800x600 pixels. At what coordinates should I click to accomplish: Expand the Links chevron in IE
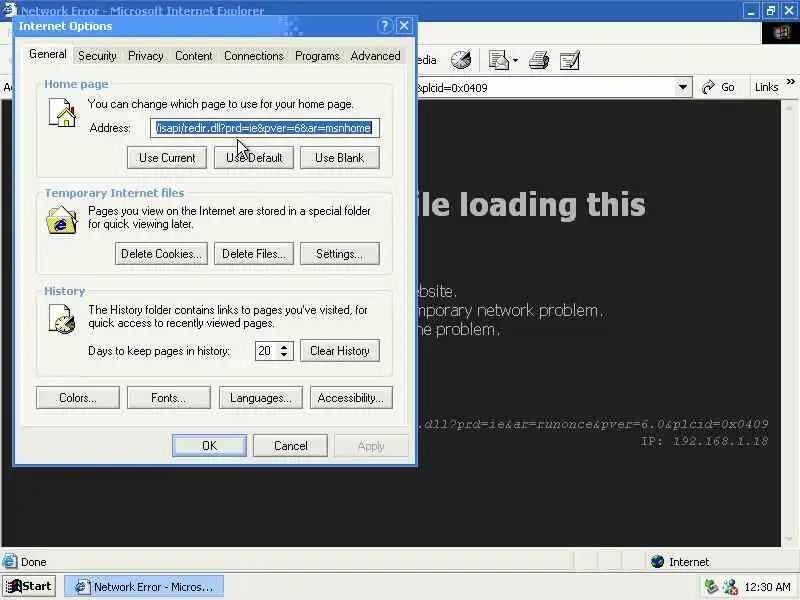pos(790,82)
